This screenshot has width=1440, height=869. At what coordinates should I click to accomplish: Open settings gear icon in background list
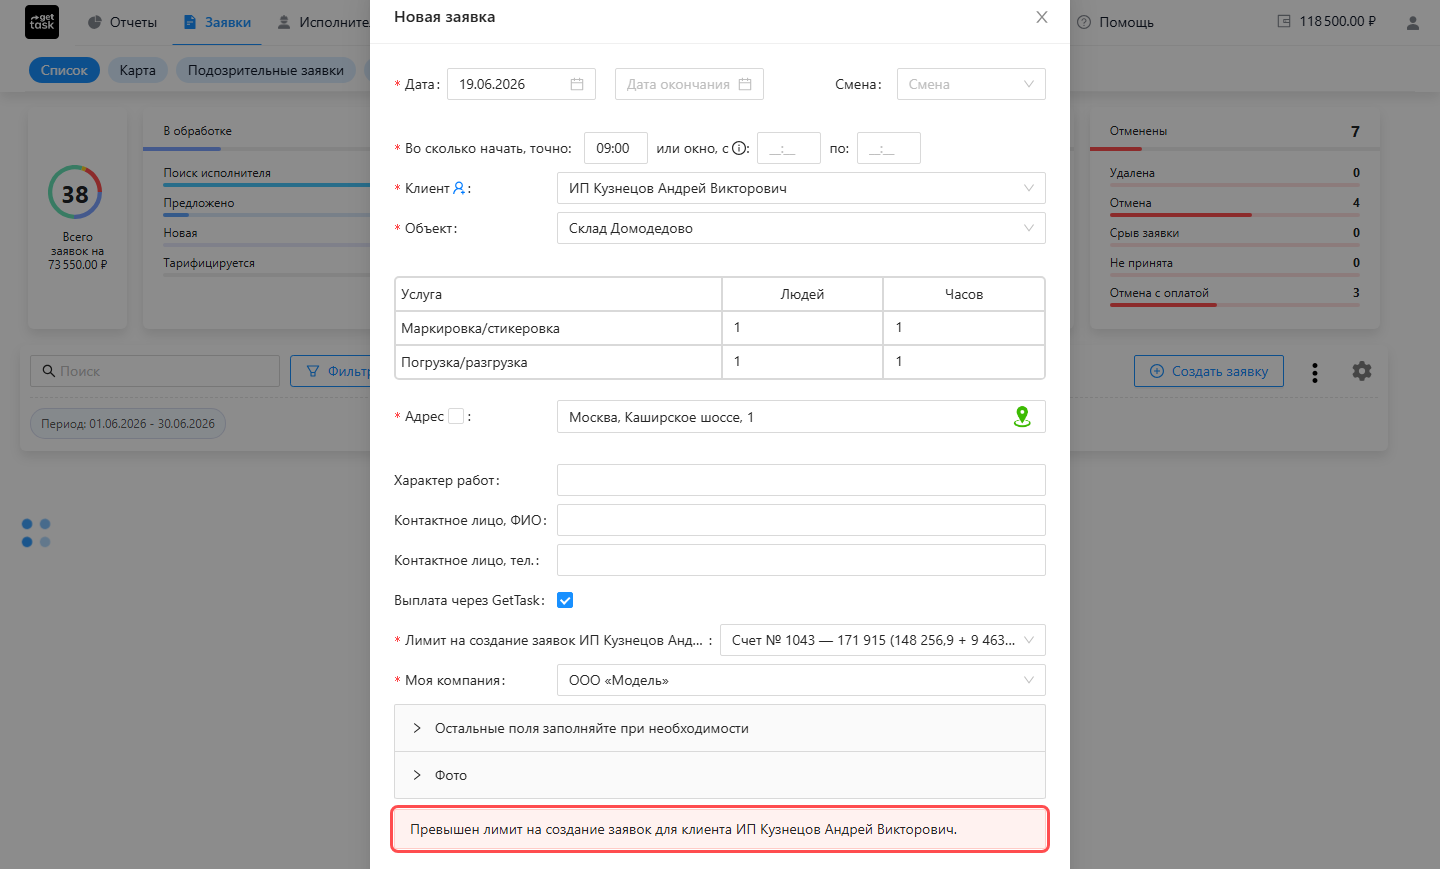coord(1362,371)
